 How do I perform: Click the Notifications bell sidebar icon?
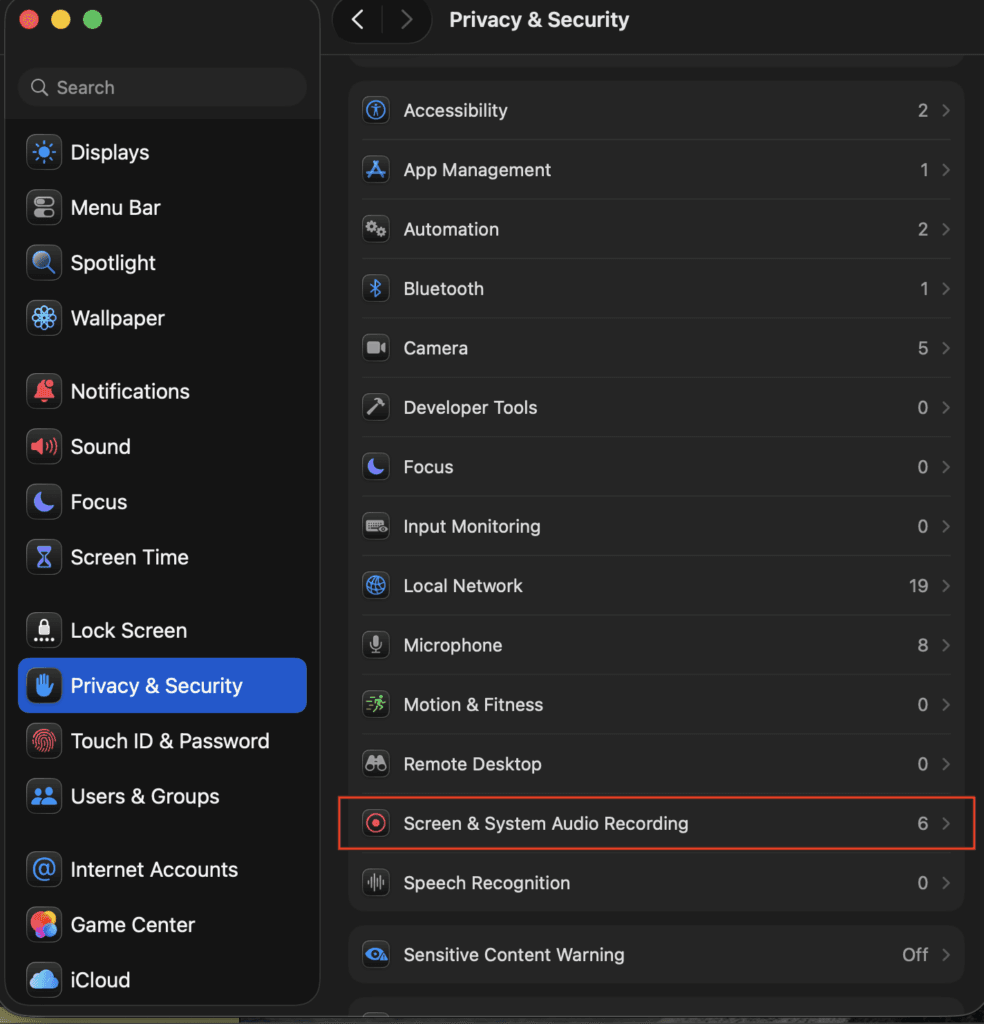44,391
